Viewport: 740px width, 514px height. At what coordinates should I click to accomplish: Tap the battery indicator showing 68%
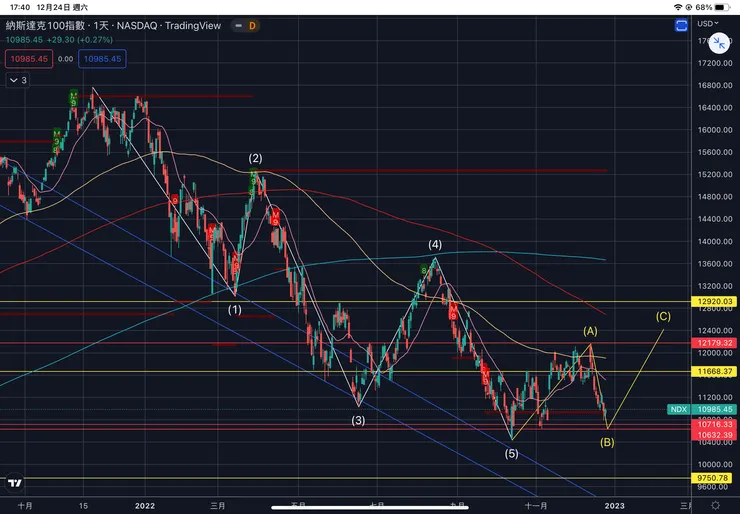(x=713, y=7)
